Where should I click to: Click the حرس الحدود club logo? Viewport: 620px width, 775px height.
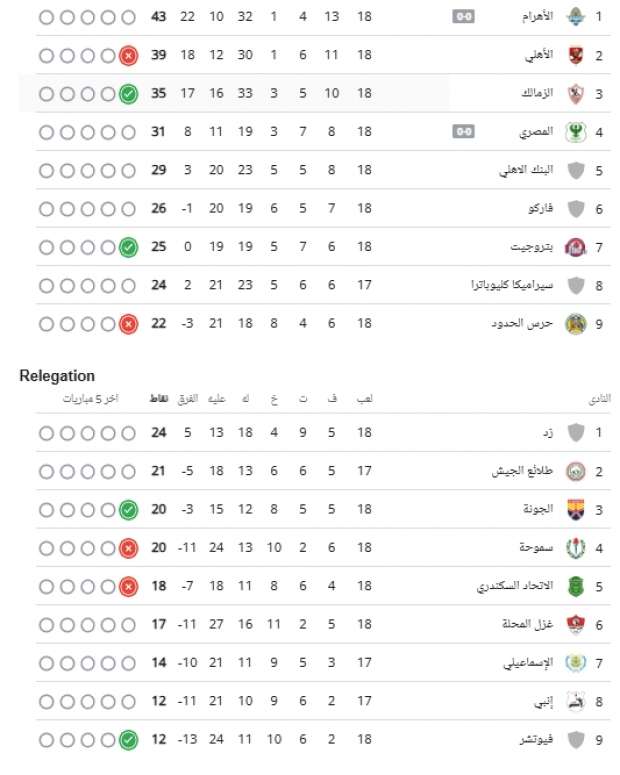click(x=575, y=324)
